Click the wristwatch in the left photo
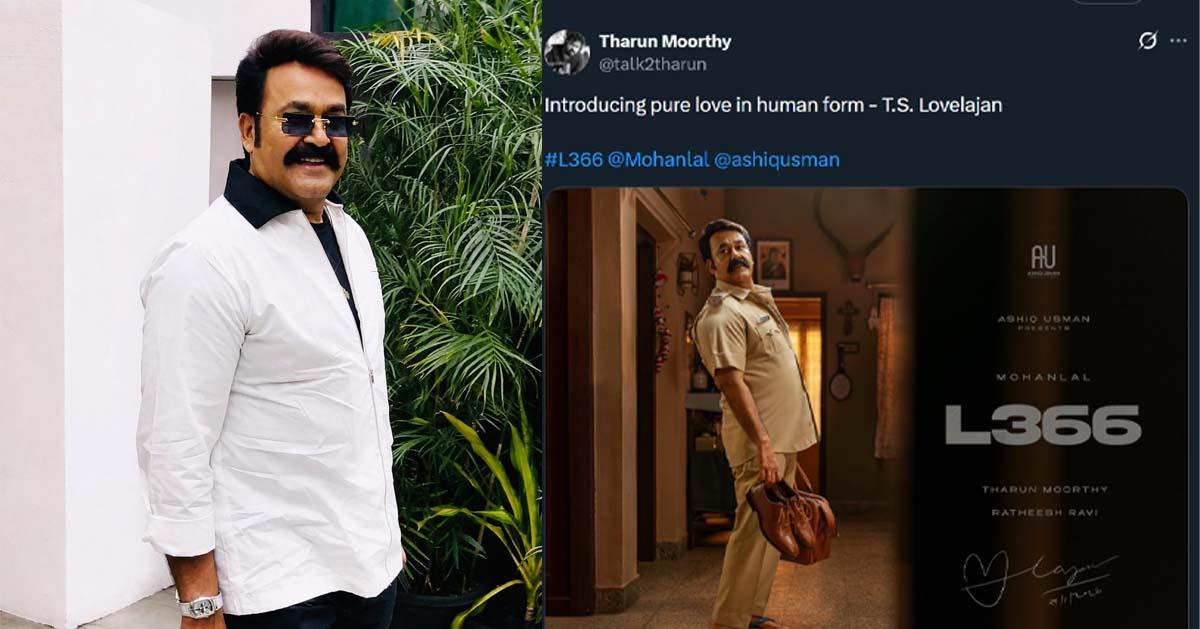This screenshot has width=1200, height=629. 197,603
